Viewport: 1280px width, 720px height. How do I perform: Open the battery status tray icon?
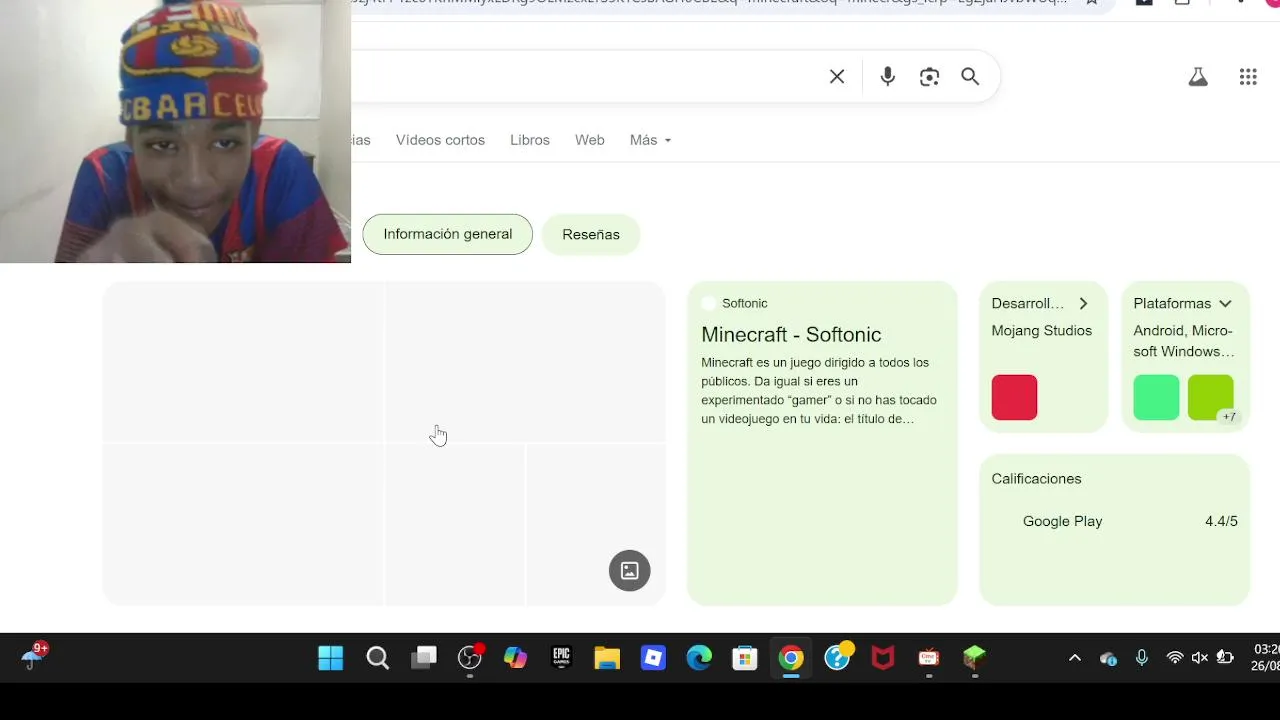[x=1226, y=658]
